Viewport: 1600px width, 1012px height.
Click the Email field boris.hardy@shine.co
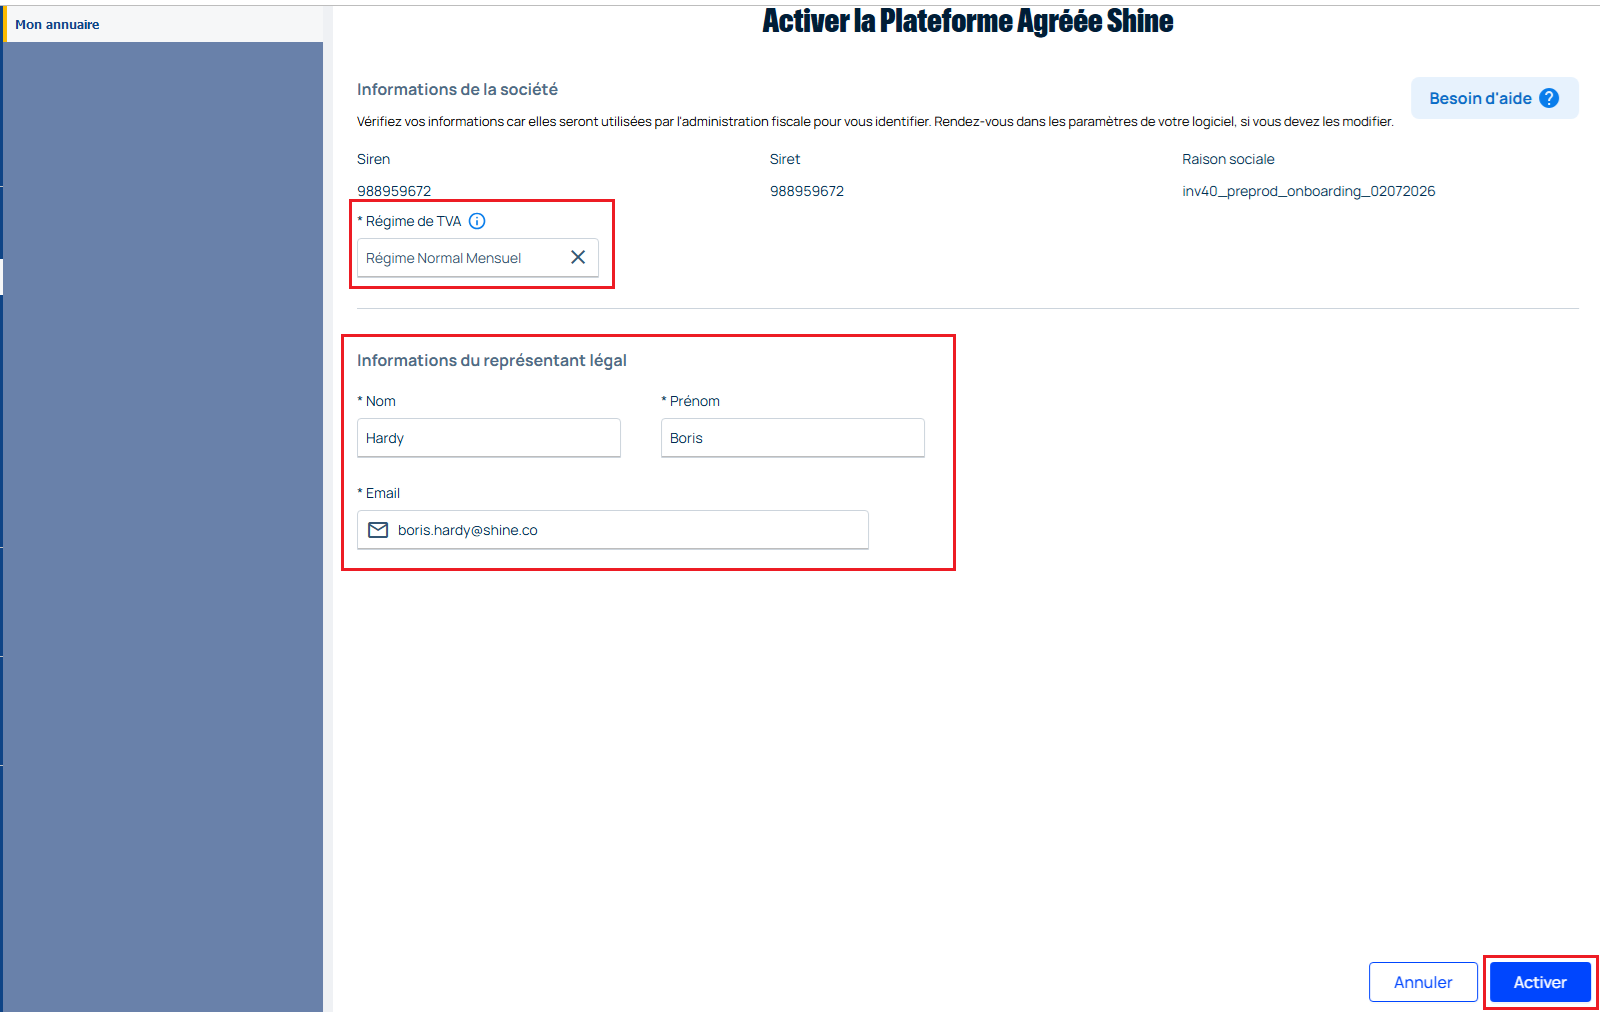tap(613, 530)
